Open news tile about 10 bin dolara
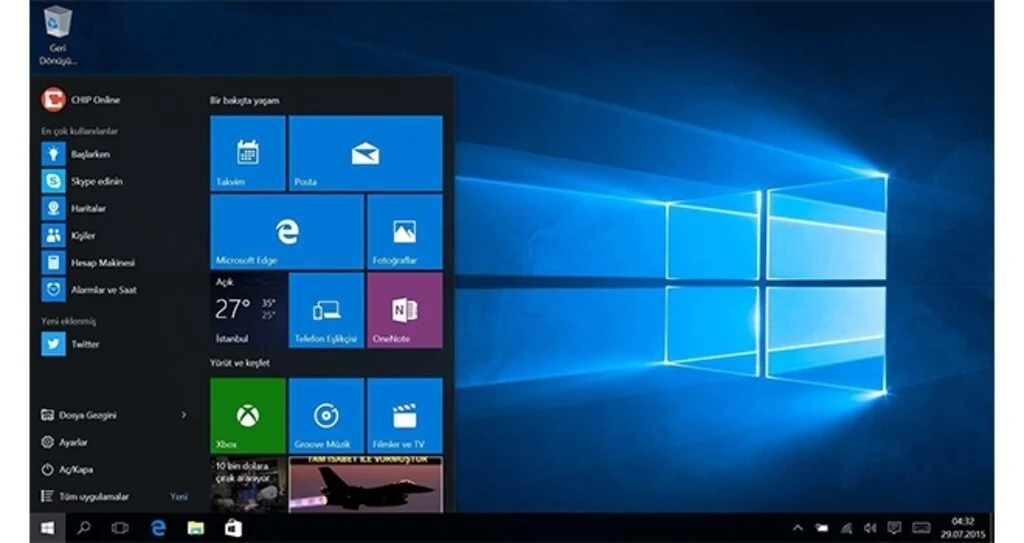Screen dimensions: 1024x543 click(248, 484)
